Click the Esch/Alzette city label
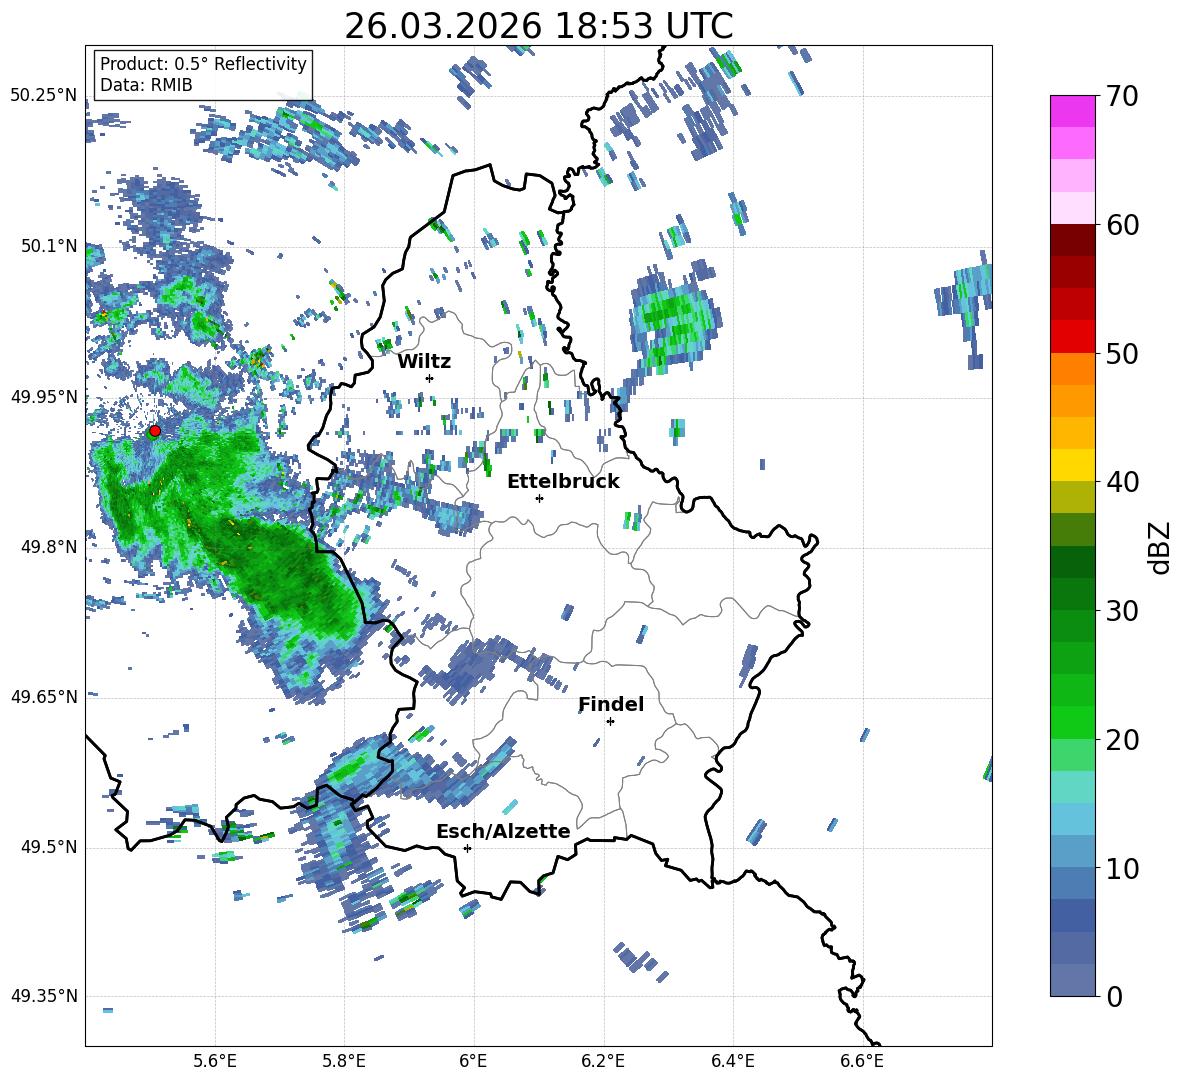The image size is (1184, 1081). coord(503,832)
